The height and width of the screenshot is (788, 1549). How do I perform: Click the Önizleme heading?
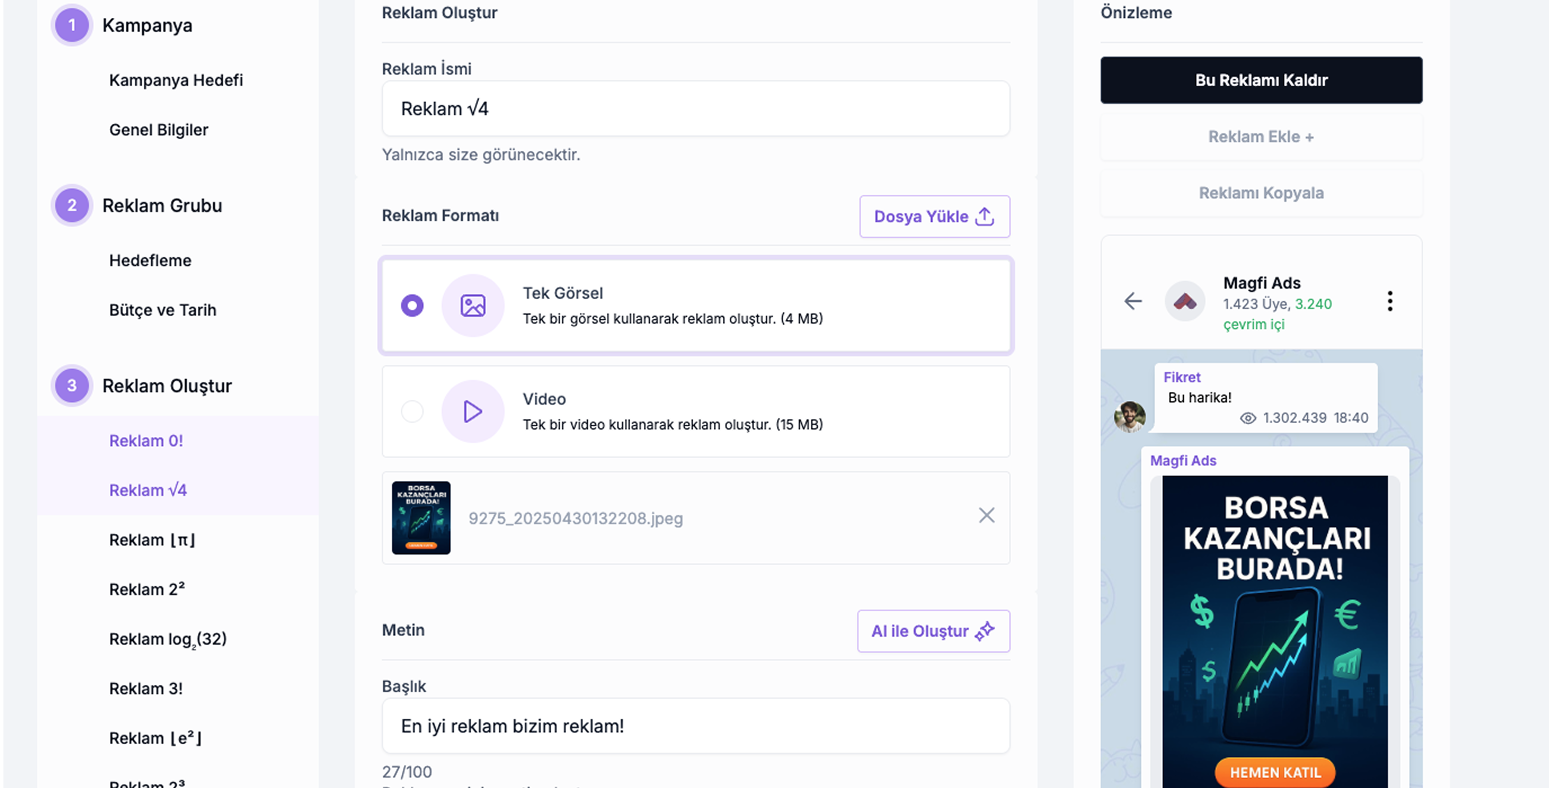tap(1136, 13)
